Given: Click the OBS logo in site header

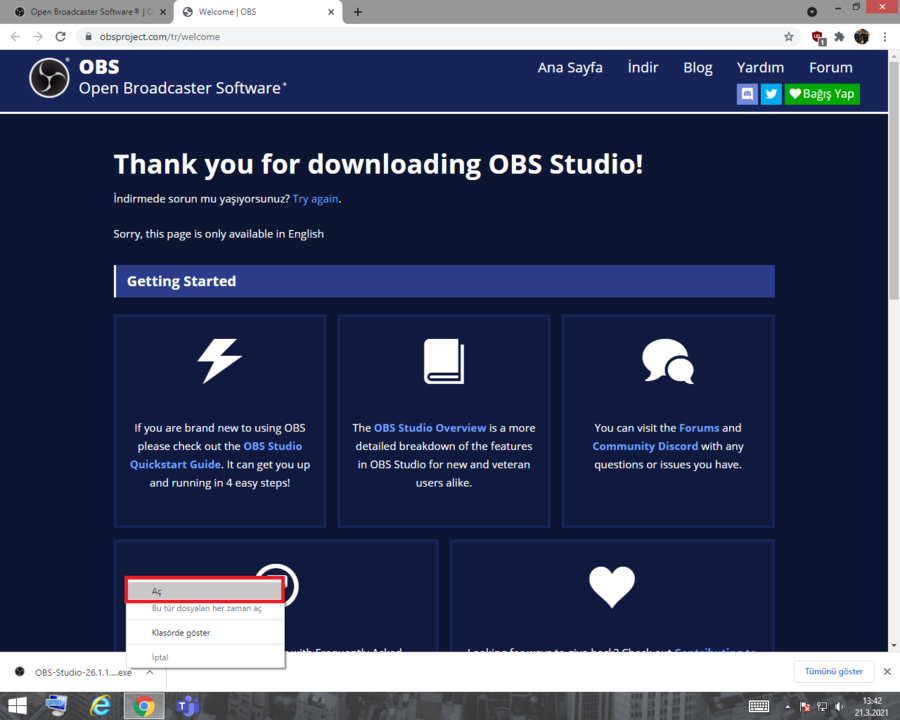Looking at the screenshot, I should pyautogui.click(x=49, y=78).
